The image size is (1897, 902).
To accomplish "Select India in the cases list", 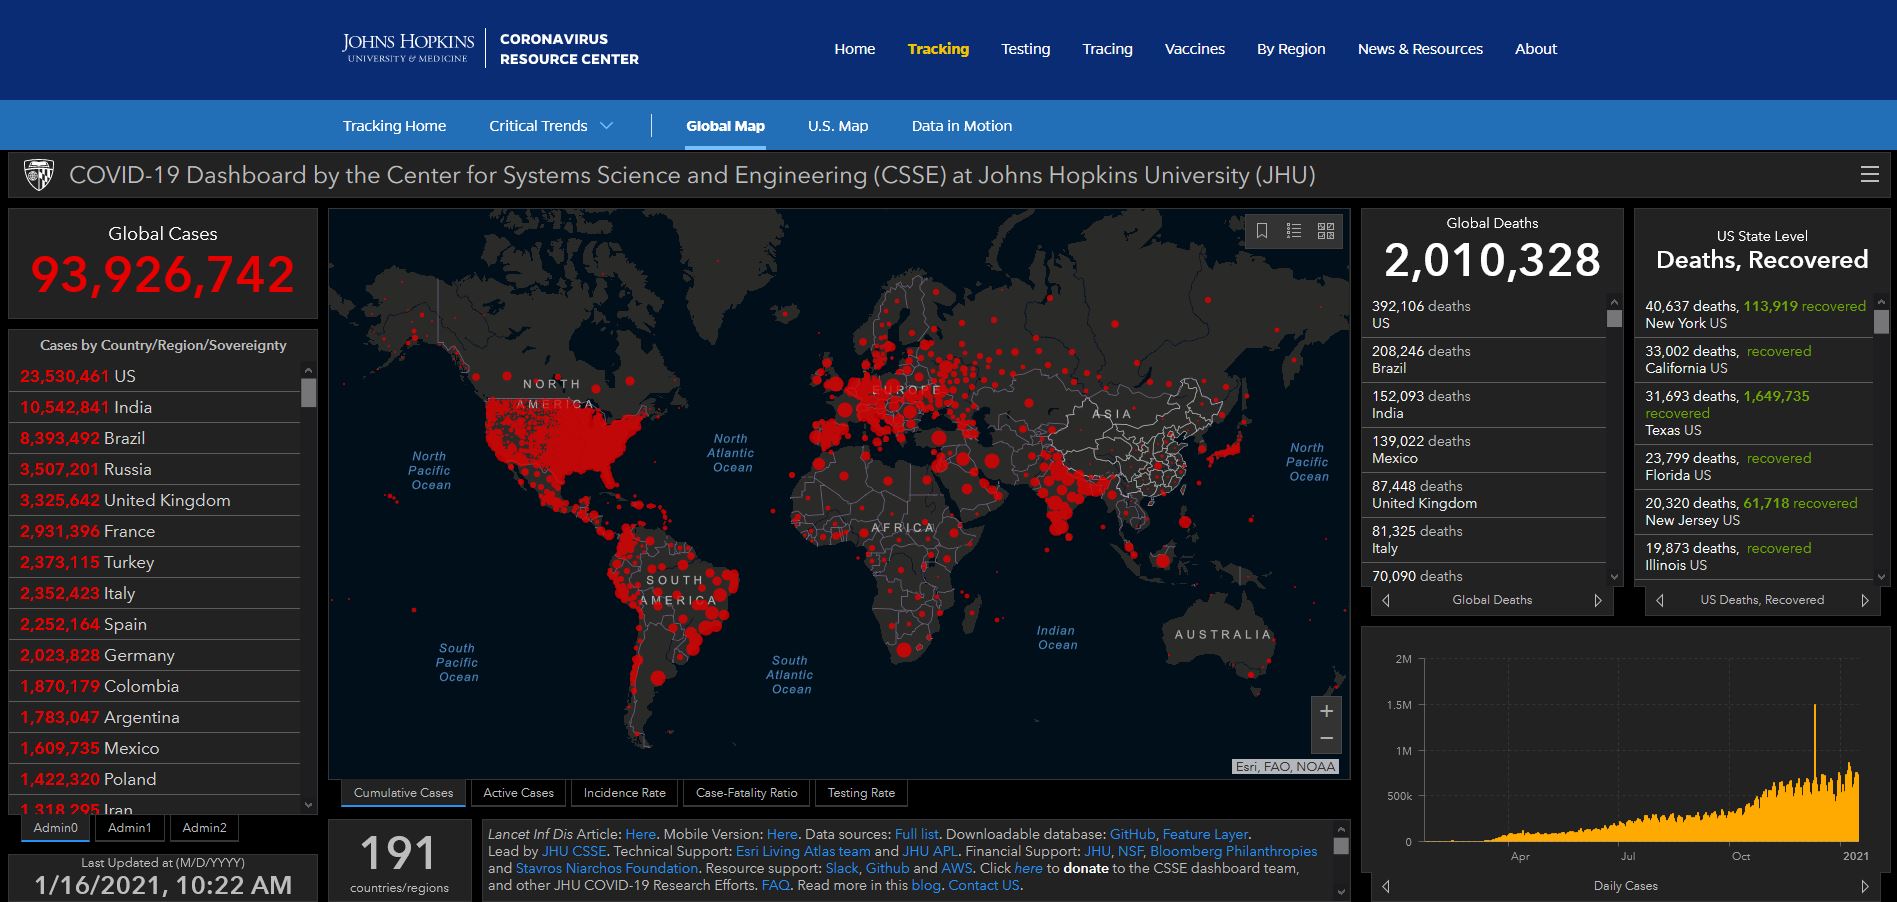I will pyautogui.click(x=133, y=407).
